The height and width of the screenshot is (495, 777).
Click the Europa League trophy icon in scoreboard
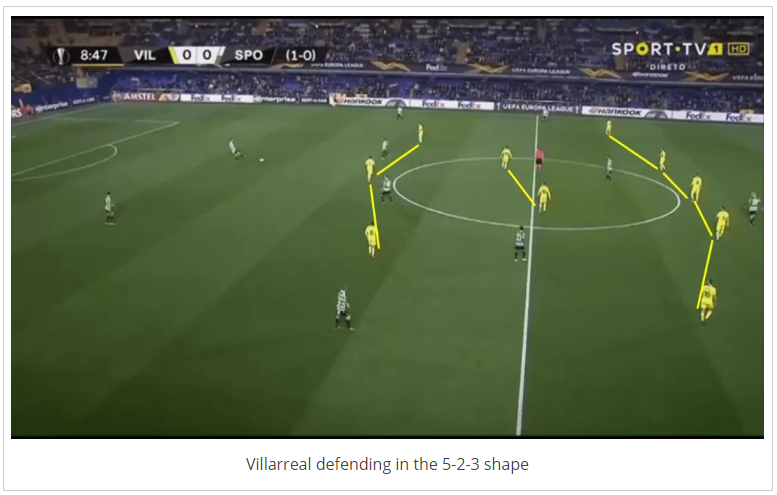(61, 55)
